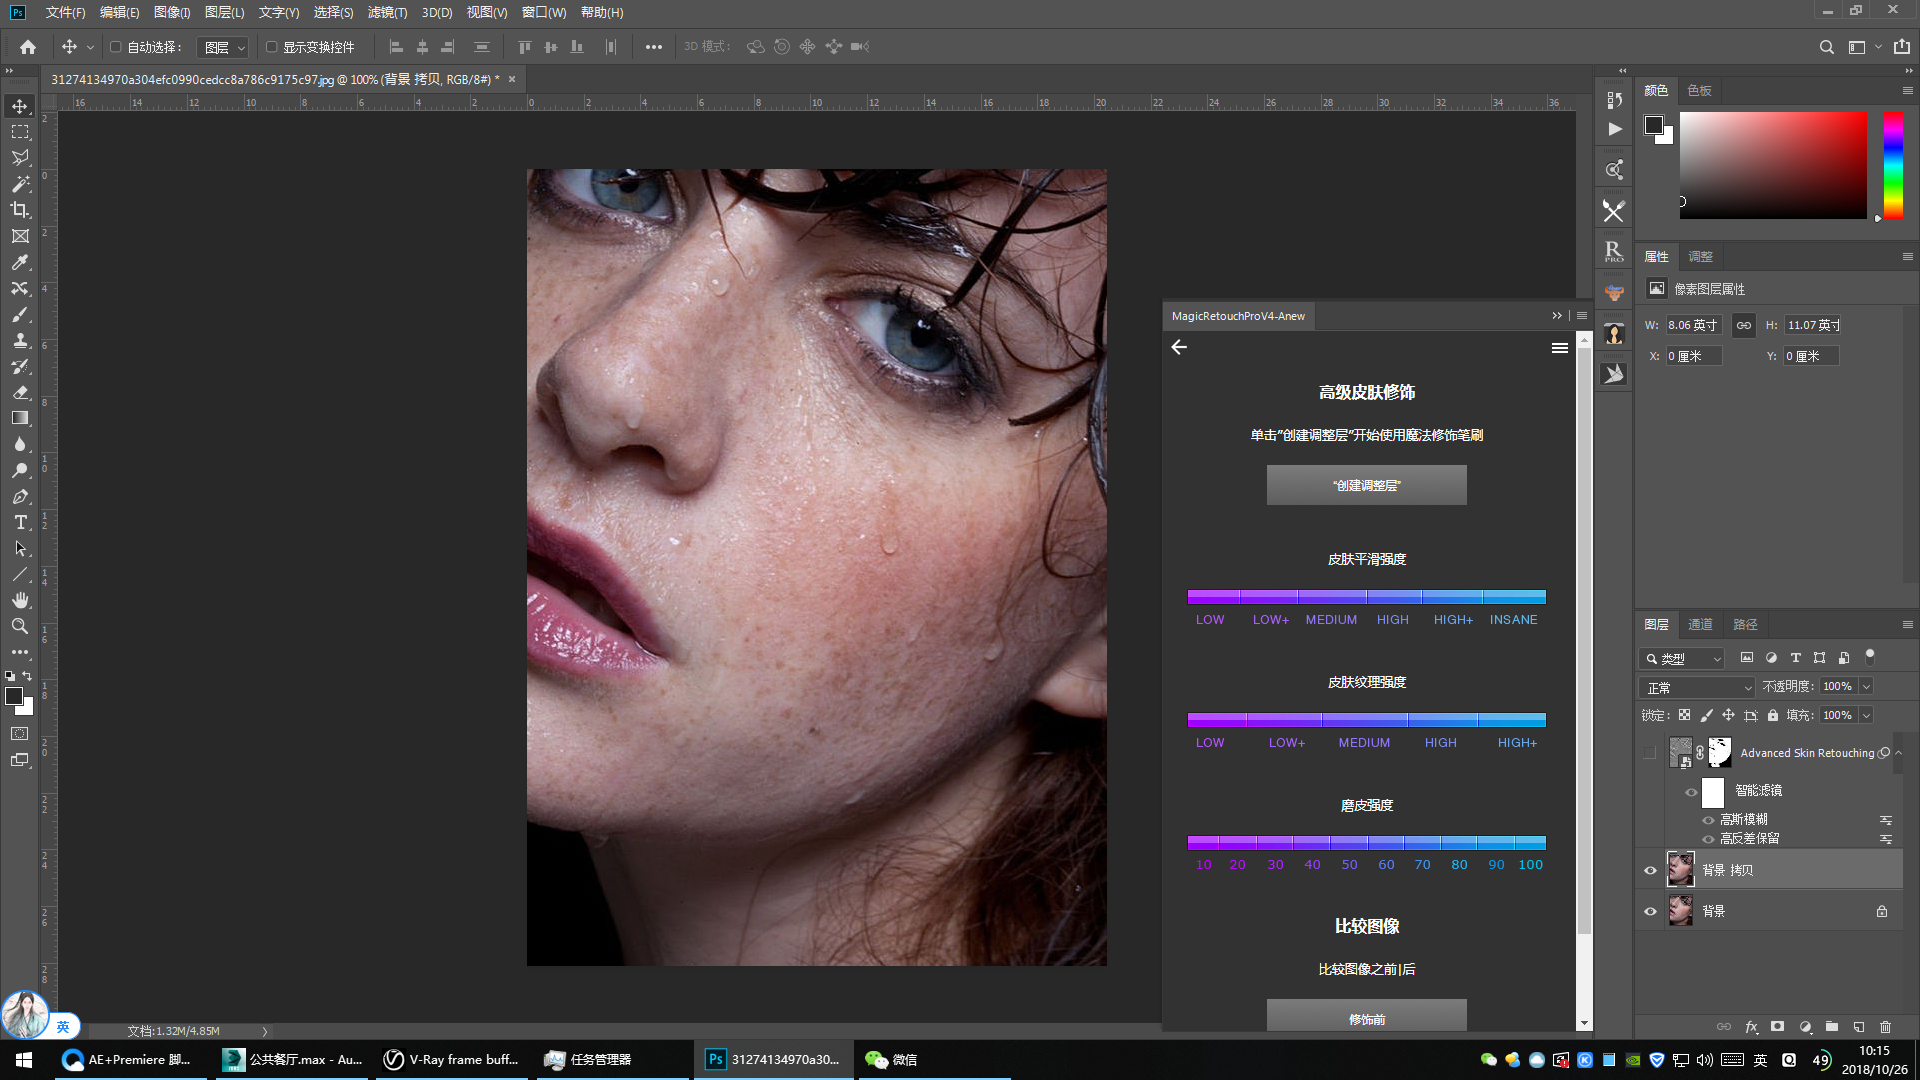This screenshot has width=1920, height=1080.
Task: Click back arrow in MagicRetouchPro panel
Action: [x=1179, y=347]
